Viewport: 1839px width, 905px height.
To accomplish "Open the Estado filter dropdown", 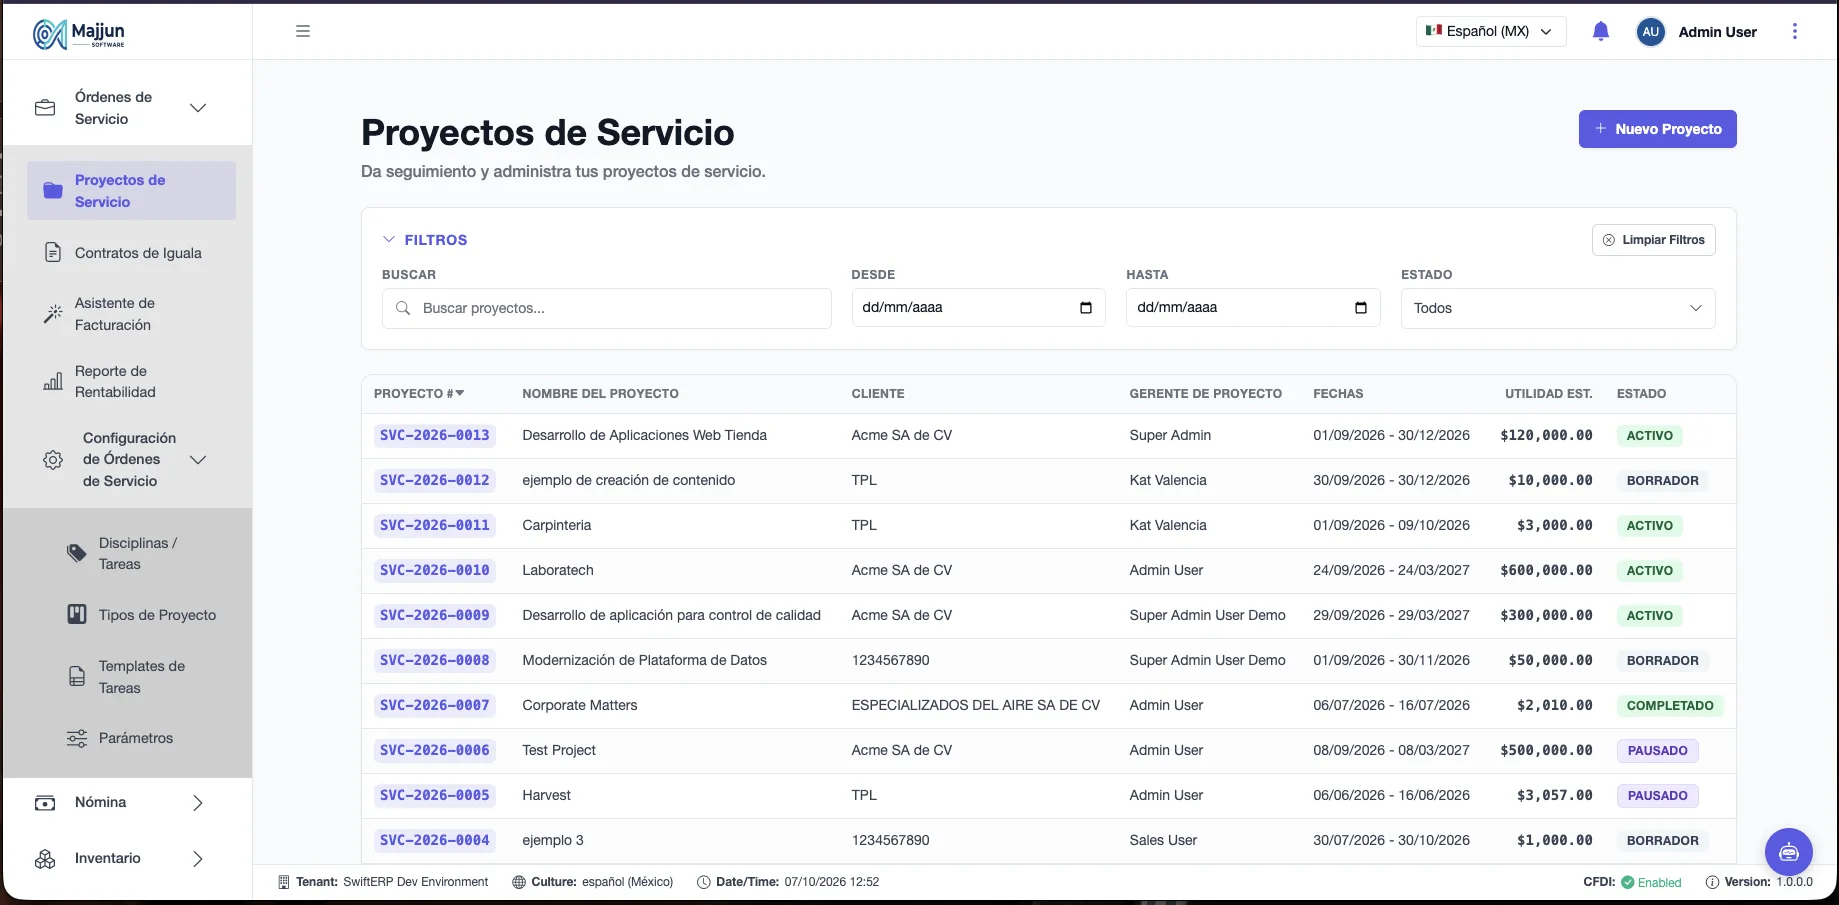I will point(1558,308).
